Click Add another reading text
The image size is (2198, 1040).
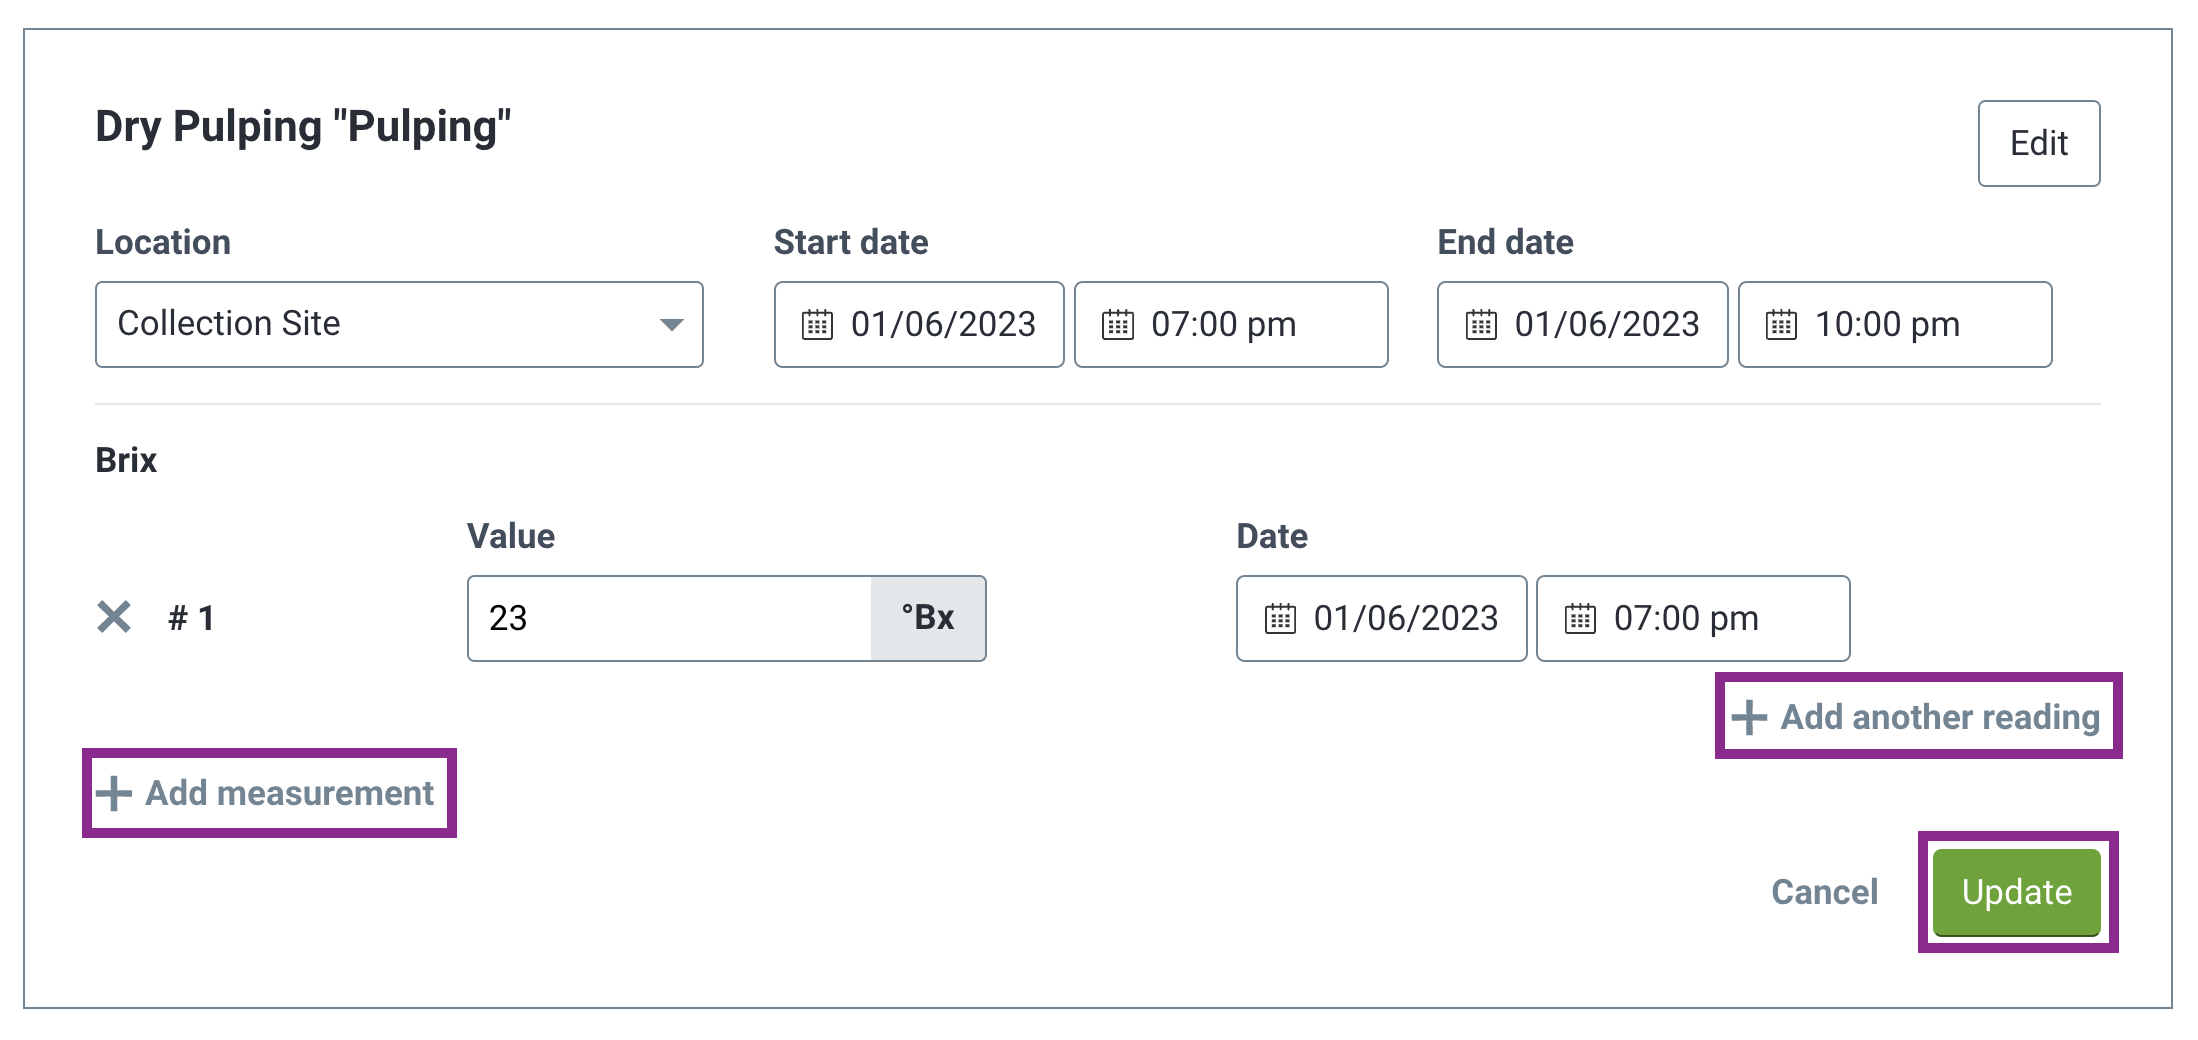[1940, 717]
